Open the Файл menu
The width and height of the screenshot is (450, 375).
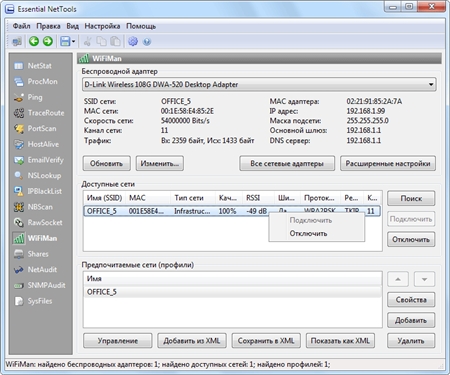[21, 26]
